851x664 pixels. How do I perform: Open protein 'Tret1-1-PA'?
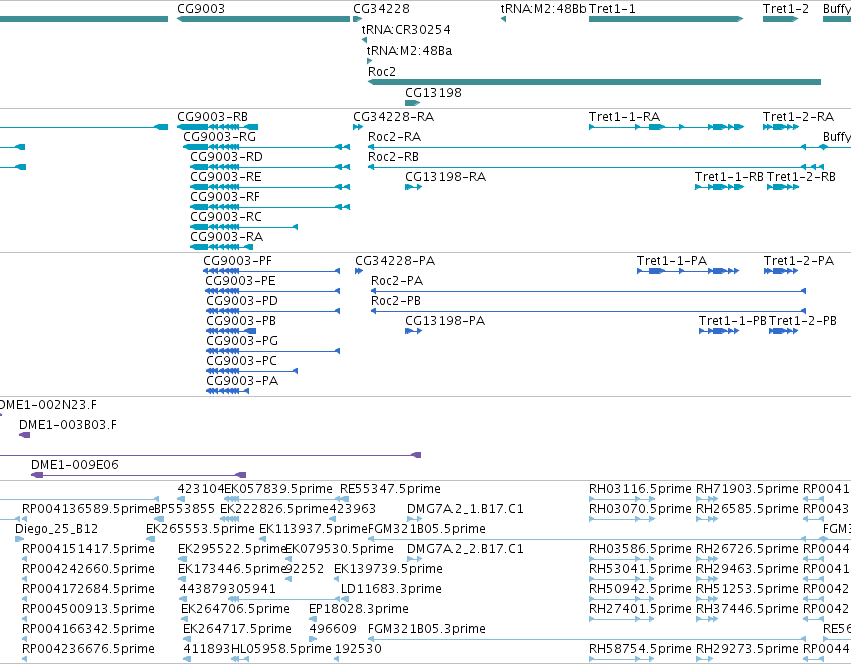(x=672, y=261)
